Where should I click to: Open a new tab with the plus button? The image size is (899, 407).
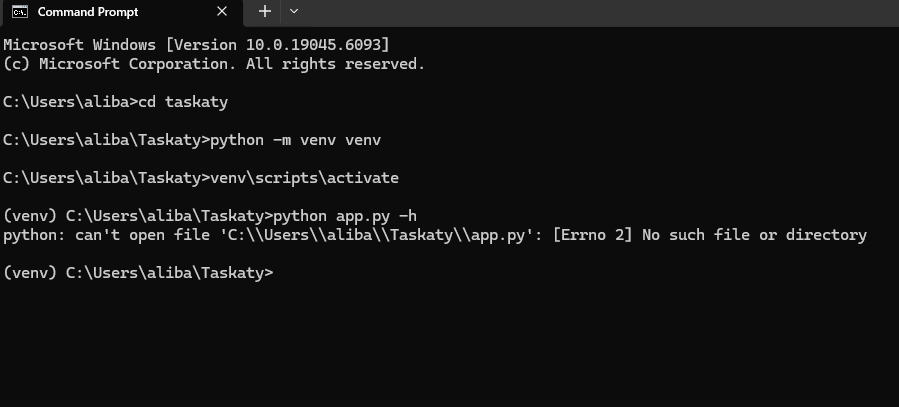[264, 12]
